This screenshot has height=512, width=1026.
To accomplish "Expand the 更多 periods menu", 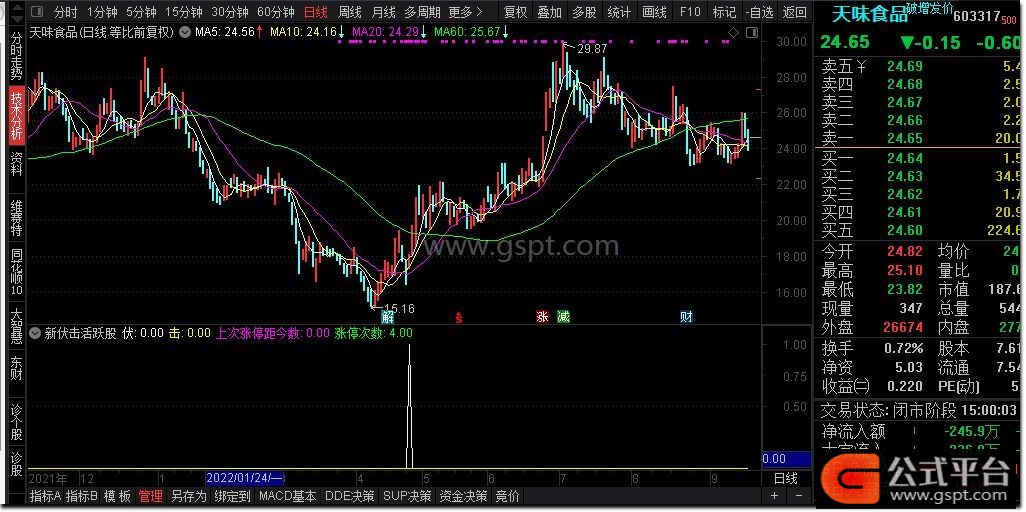I will 465,12.
